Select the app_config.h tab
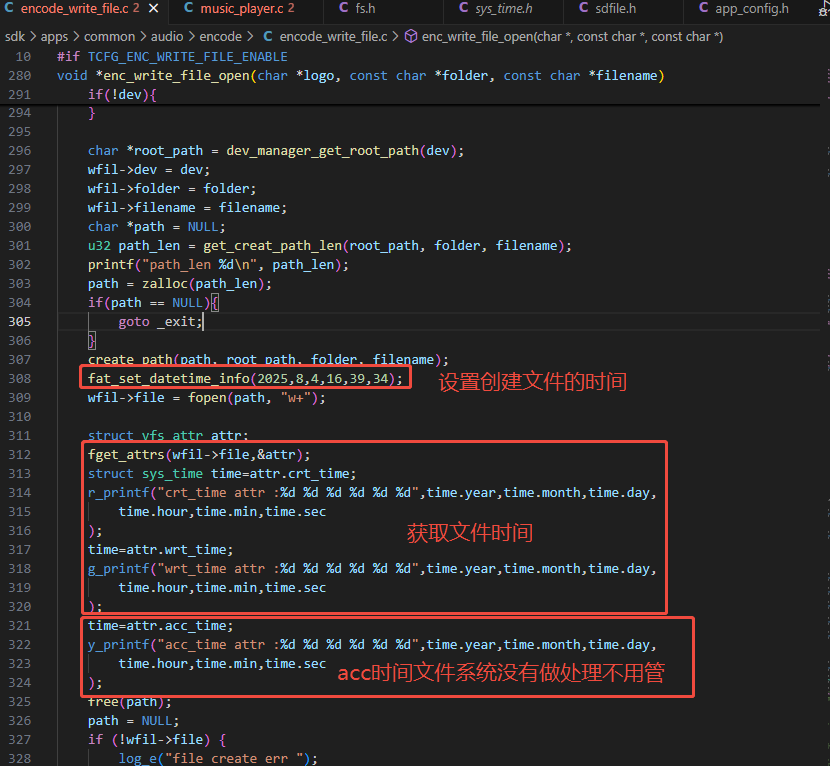 (x=752, y=8)
